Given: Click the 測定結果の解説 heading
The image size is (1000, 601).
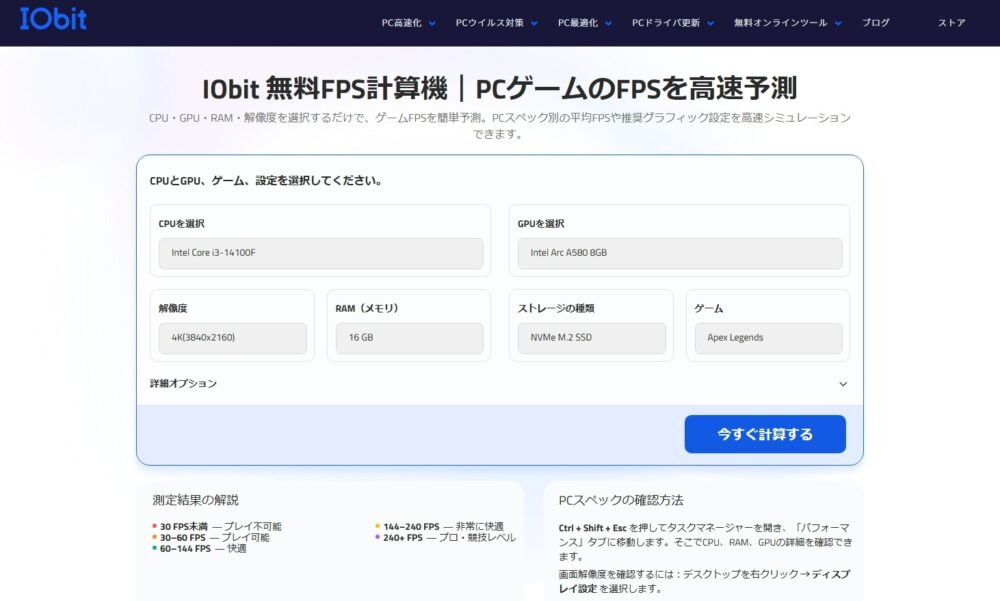Looking at the screenshot, I should (196, 500).
